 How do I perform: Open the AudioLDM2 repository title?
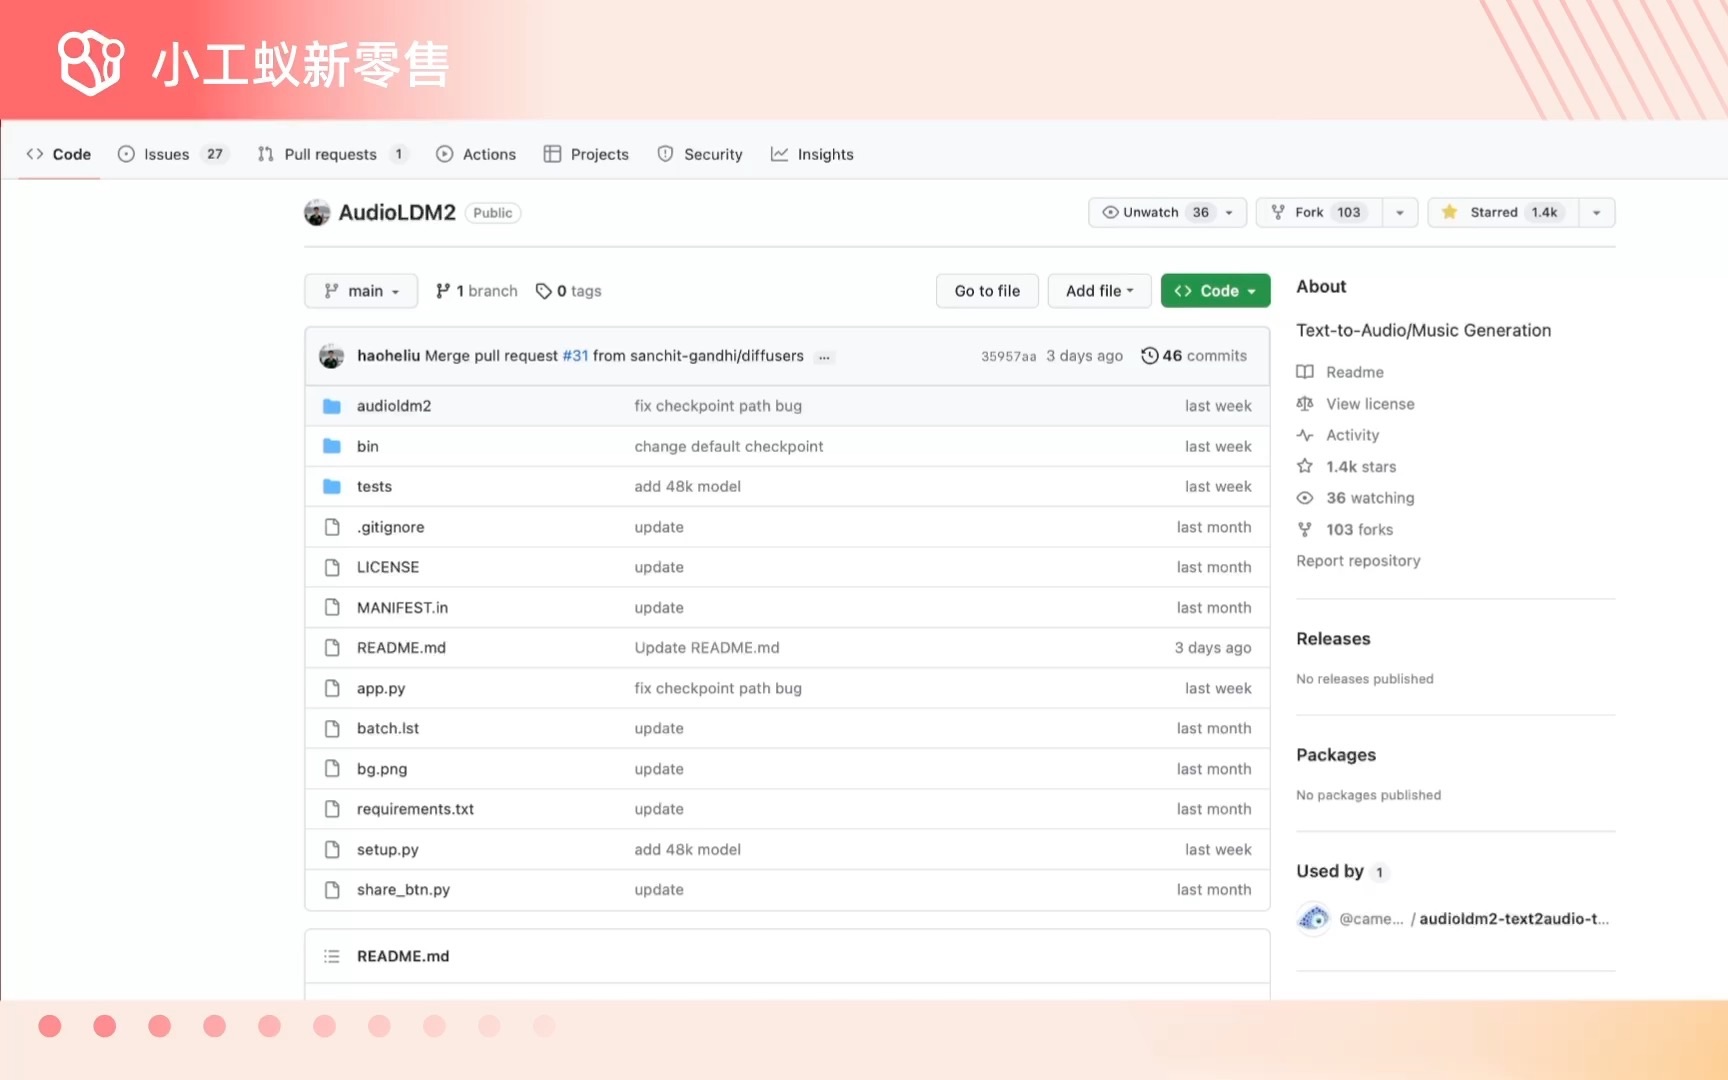coord(397,212)
